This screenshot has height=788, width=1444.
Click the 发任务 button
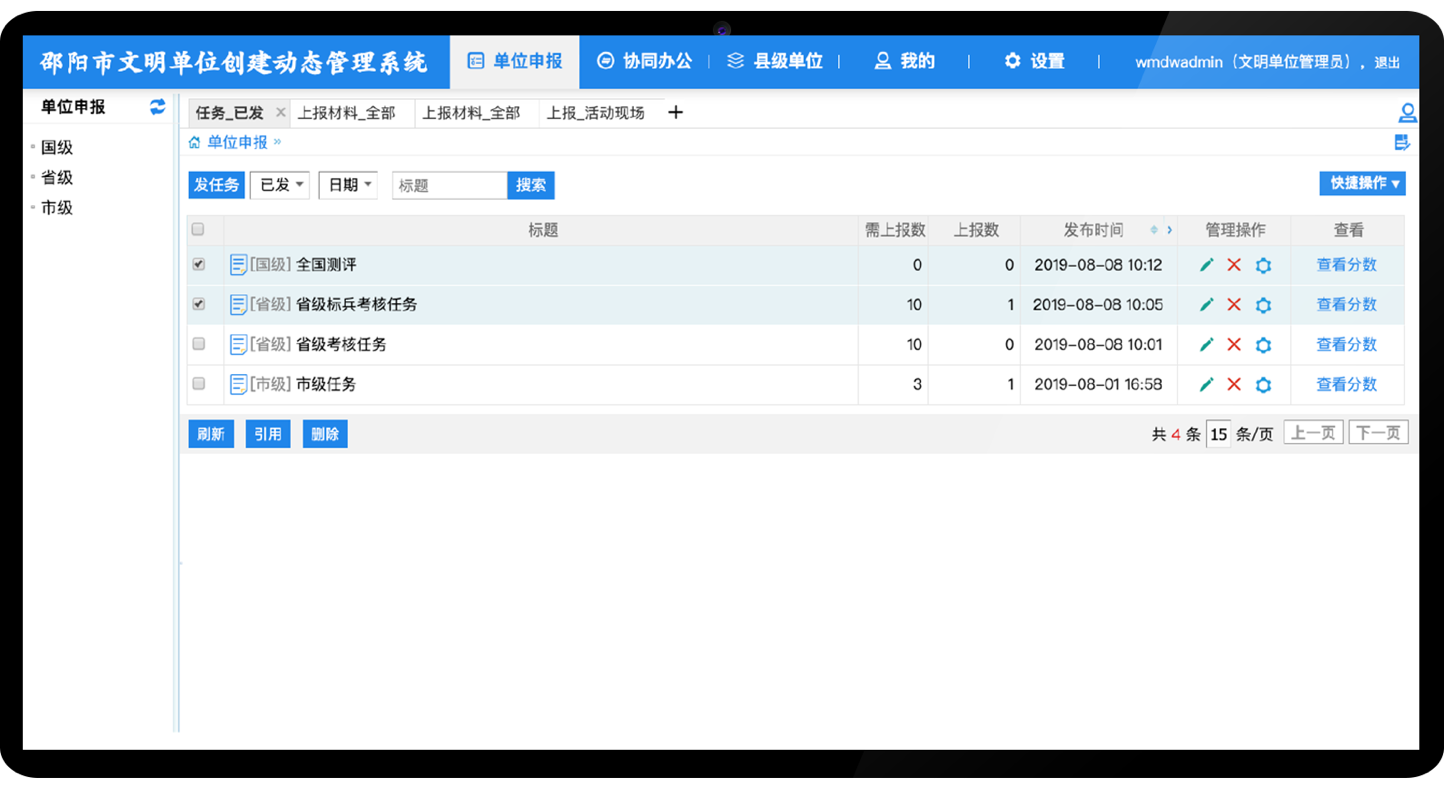[216, 185]
